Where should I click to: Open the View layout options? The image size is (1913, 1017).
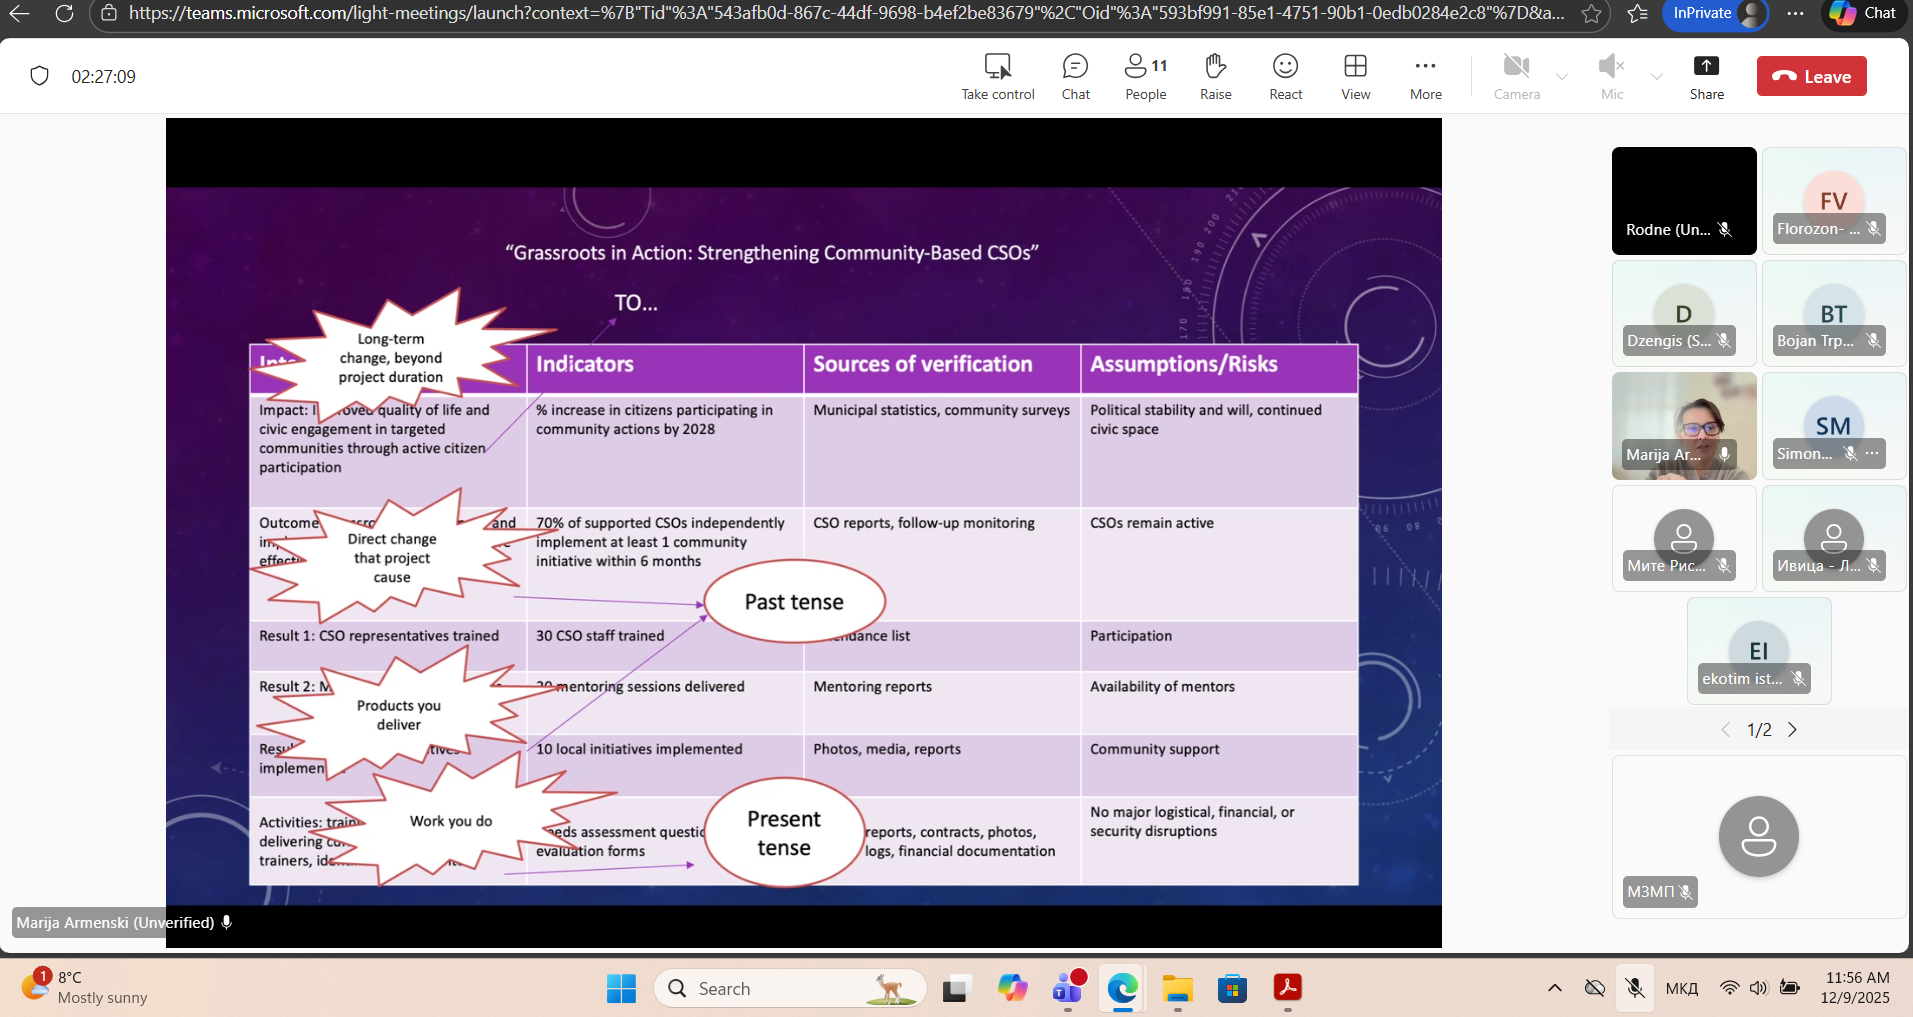1355,77
